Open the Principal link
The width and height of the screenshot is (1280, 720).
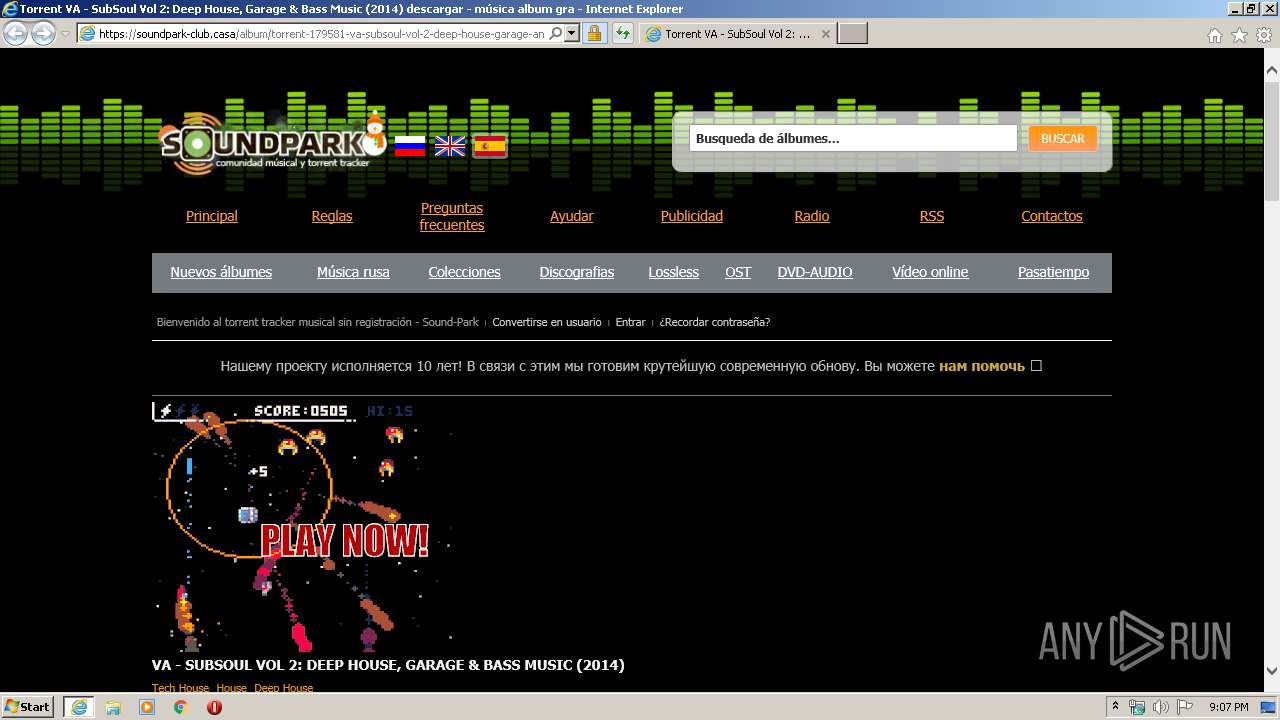coord(212,216)
